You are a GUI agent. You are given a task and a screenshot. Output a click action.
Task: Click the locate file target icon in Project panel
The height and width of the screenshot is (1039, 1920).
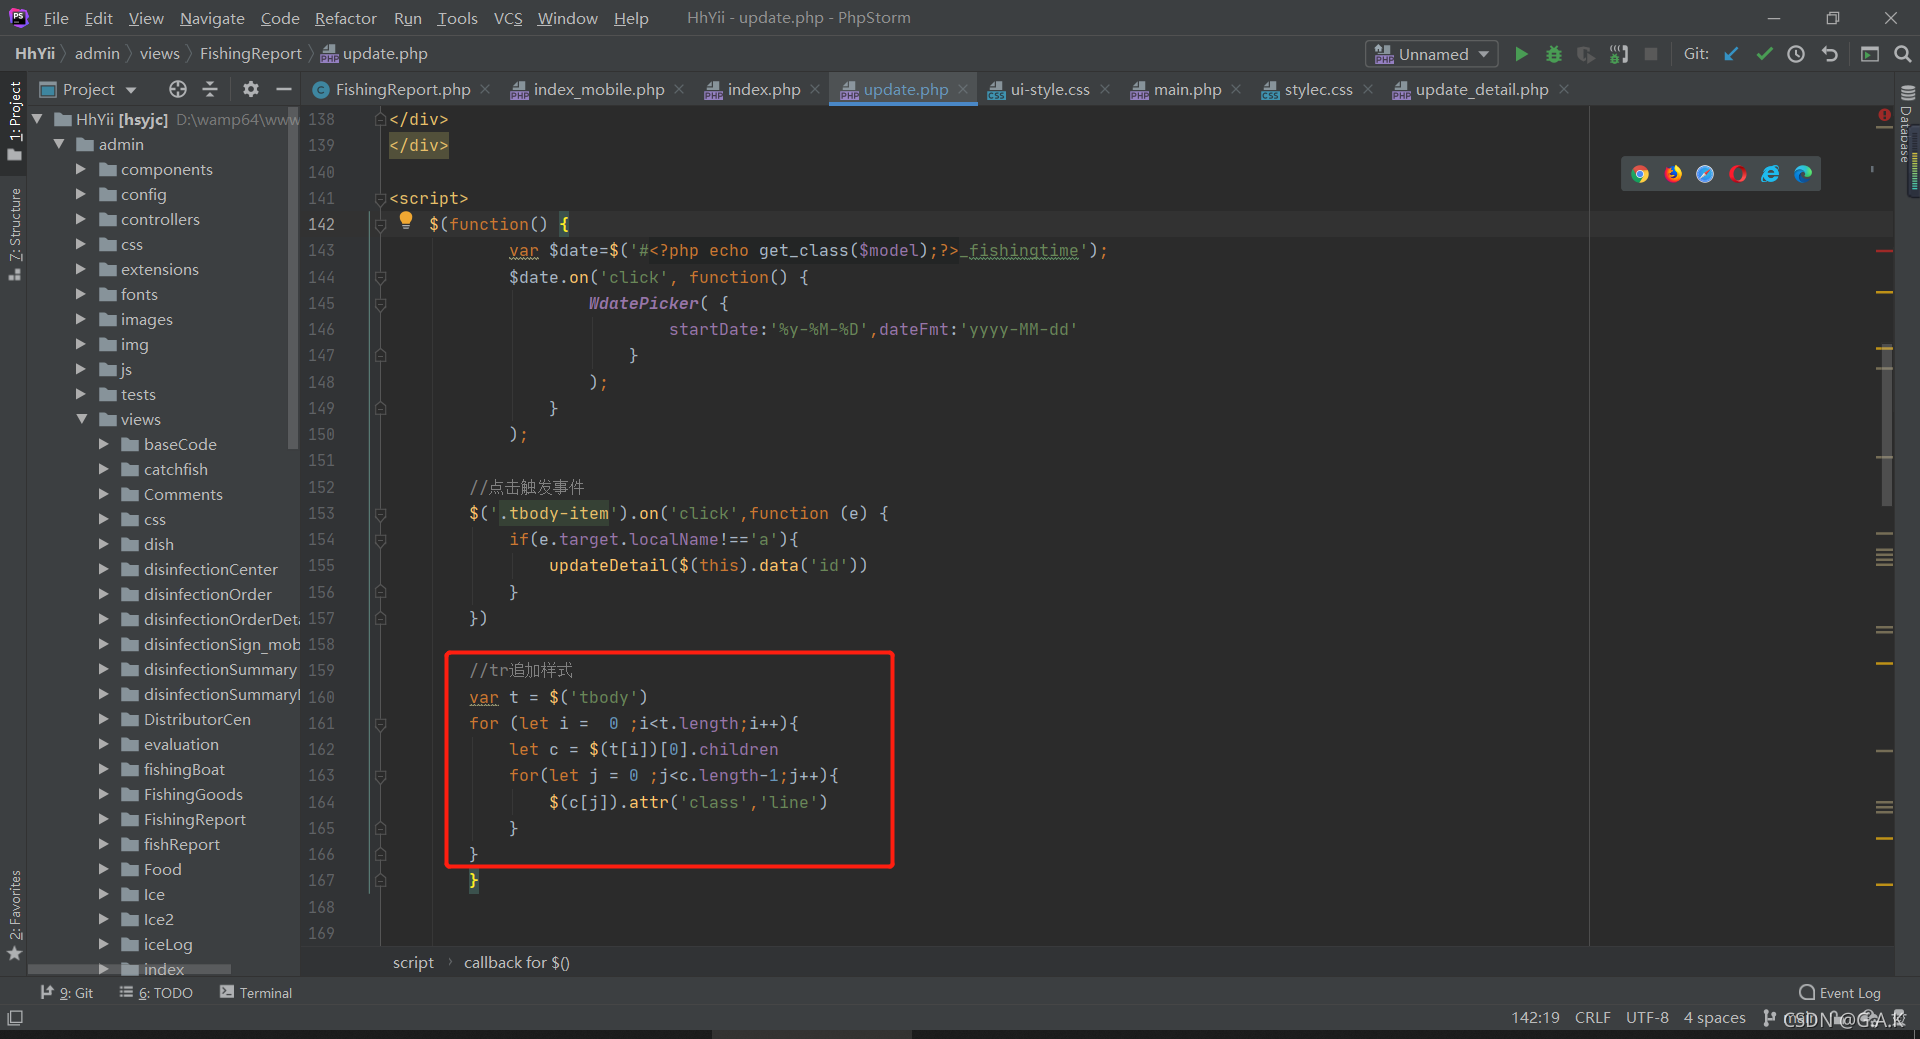178,89
